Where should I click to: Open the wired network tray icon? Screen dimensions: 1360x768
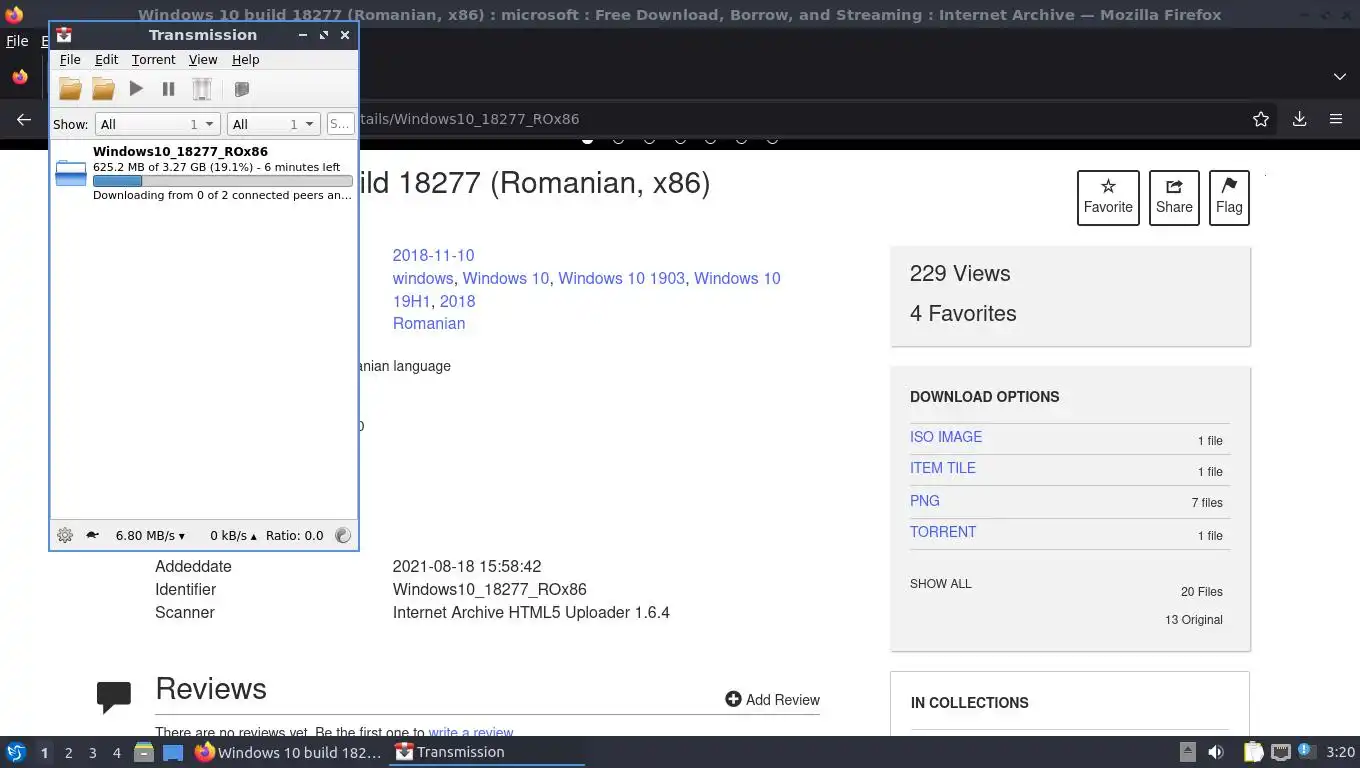pos(1280,752)
